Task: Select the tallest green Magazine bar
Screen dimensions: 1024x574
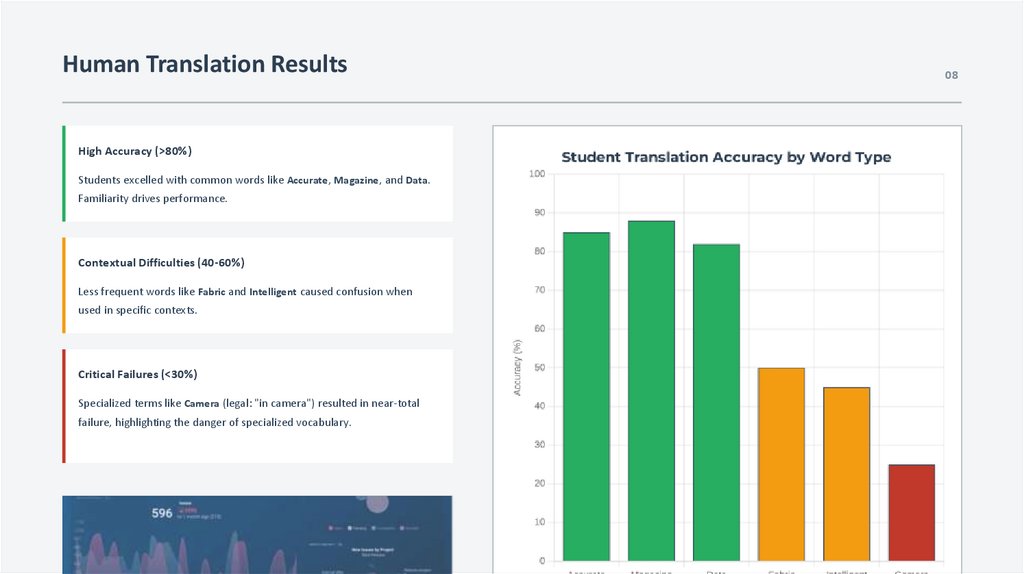Action: [651, 390]
